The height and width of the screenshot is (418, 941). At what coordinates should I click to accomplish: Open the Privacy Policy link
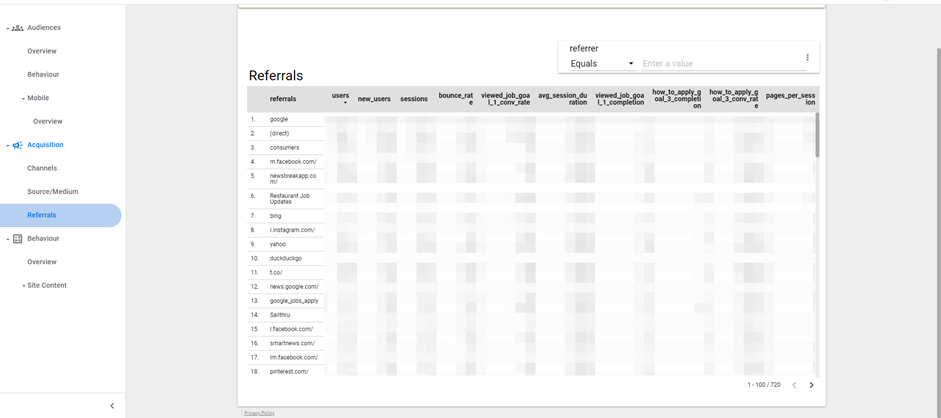(x=259, y=412)
